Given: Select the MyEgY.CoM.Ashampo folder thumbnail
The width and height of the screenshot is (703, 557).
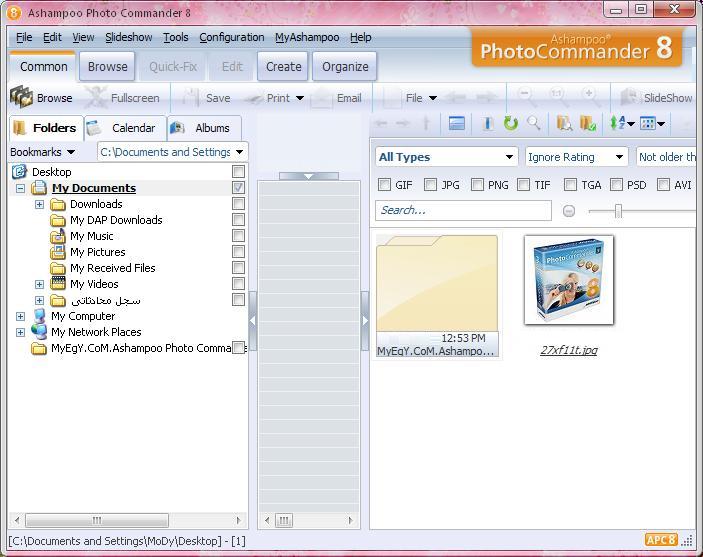Looking at the screenshot, I should point(438,296).
